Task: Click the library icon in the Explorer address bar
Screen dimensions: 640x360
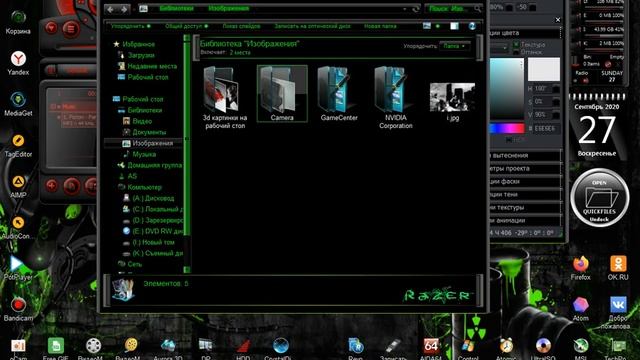Action: (x=143, y=8)
